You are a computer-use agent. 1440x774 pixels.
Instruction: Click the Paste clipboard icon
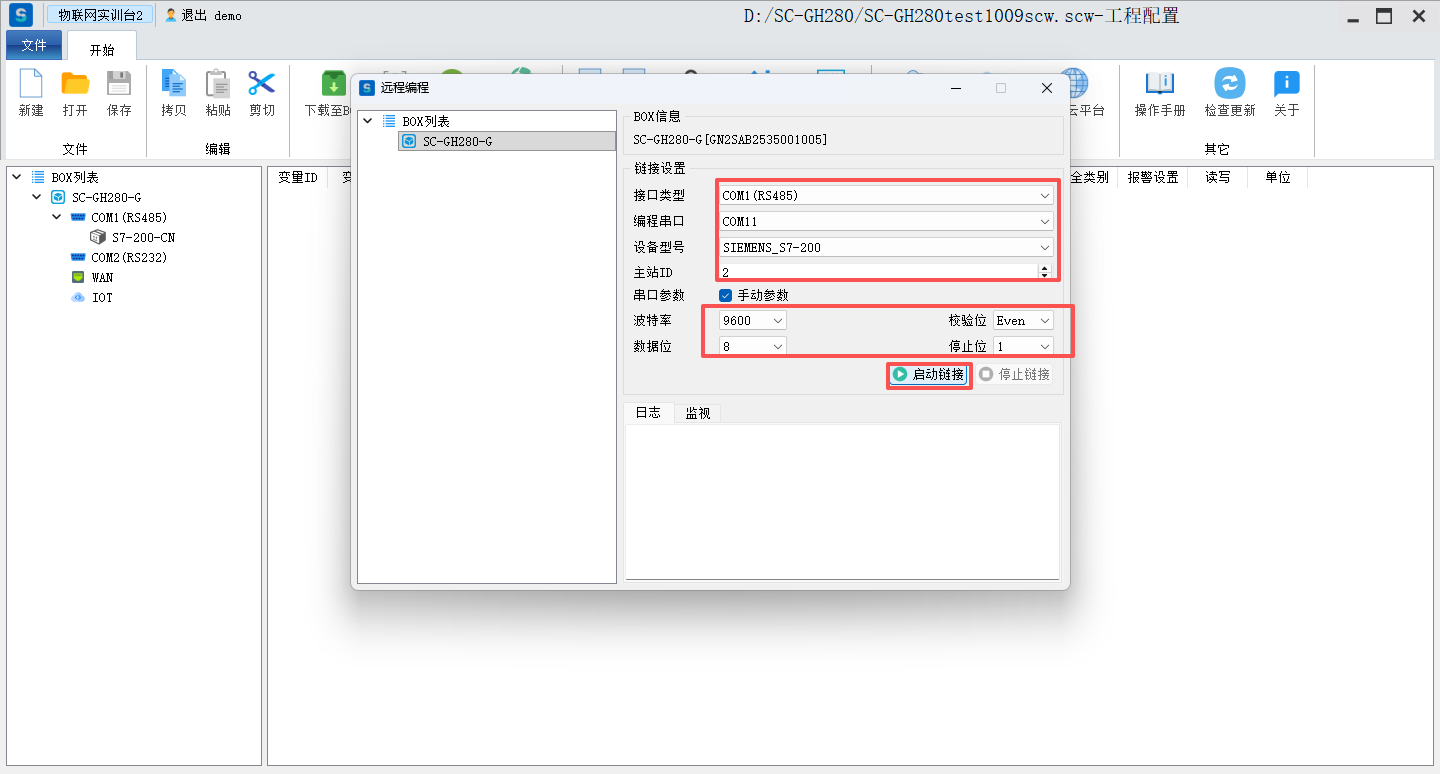point(217,84)
